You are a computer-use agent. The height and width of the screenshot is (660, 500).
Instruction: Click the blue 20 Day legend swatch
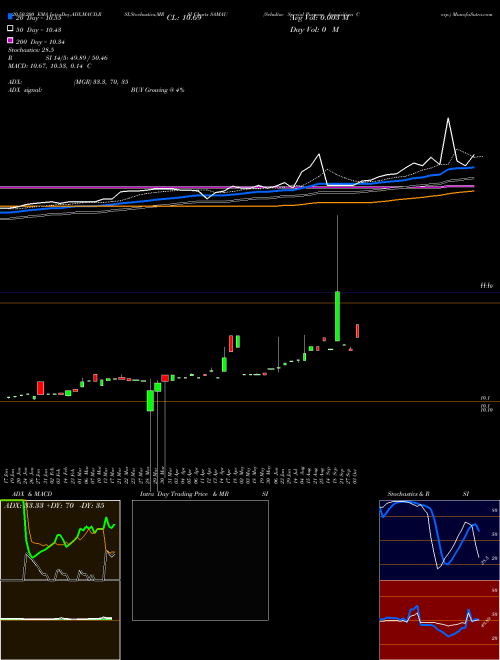tap(10, 16)
